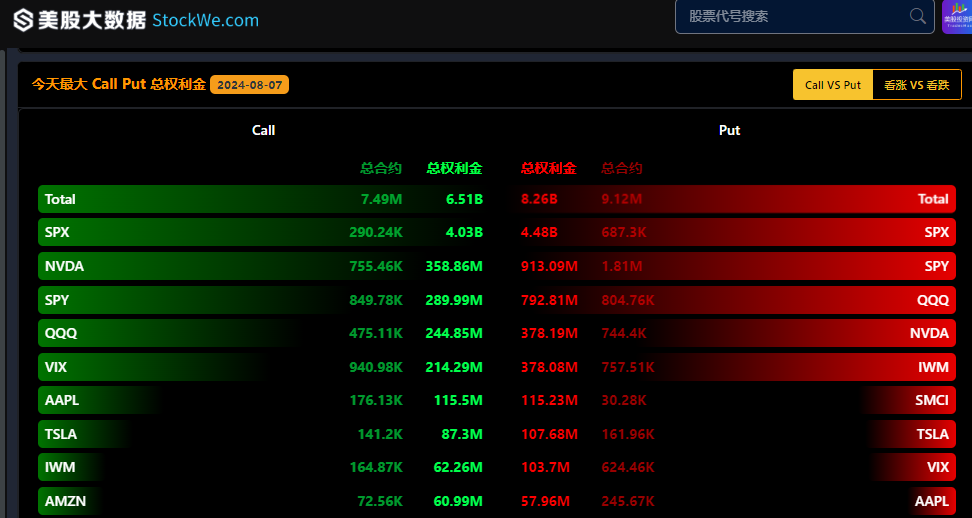The height and width of the screenshot is (518, 972).
Task: Click SPX call premium 4.03B
Action: [x=464, y=232]
